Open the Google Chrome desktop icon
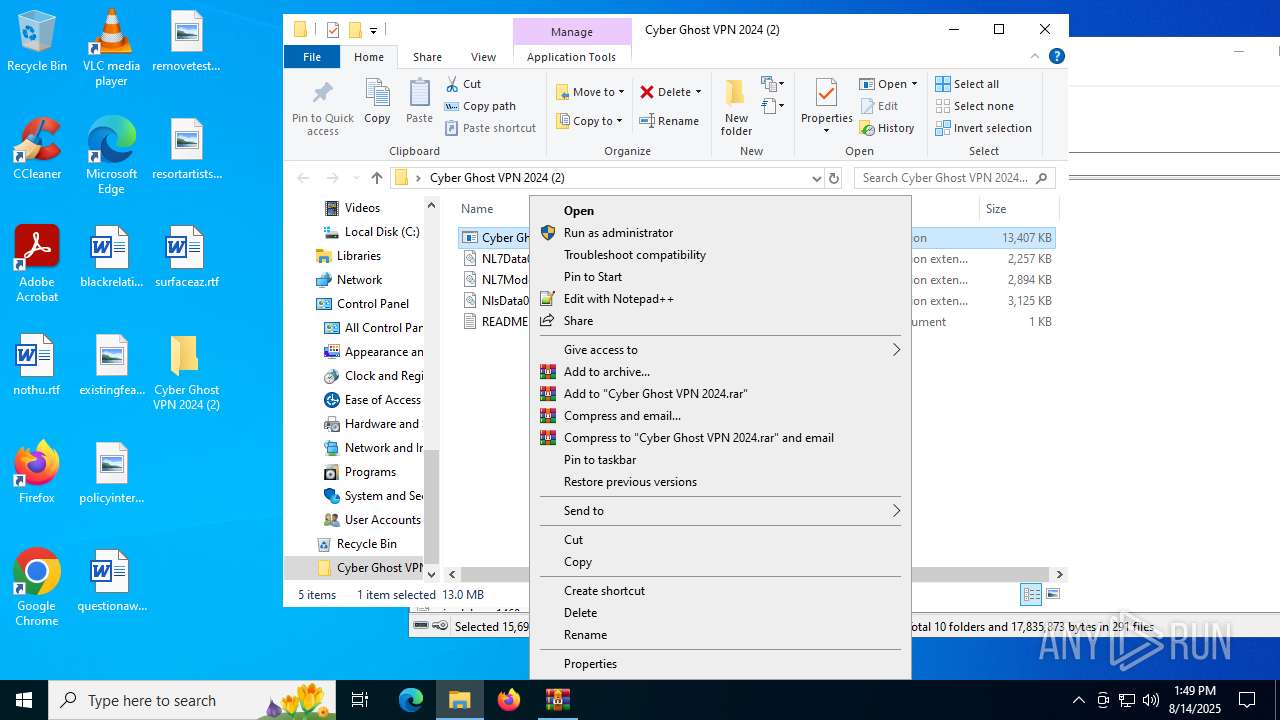Image resolution: width=1280 pixels, height=720 pixels. 37,588
